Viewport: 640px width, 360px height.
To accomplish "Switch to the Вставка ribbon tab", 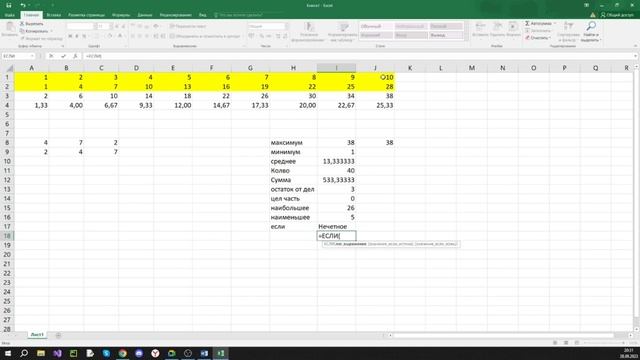I will pyautogui.click(x=53, y=15).
